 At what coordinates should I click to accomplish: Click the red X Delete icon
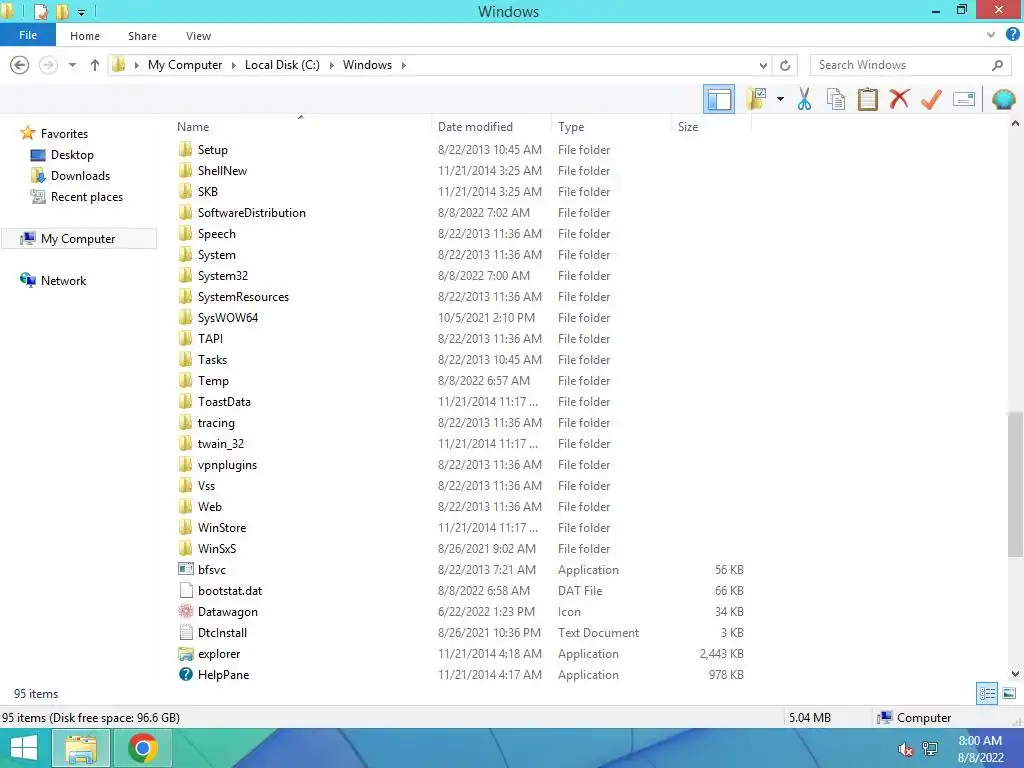(899, 99)
